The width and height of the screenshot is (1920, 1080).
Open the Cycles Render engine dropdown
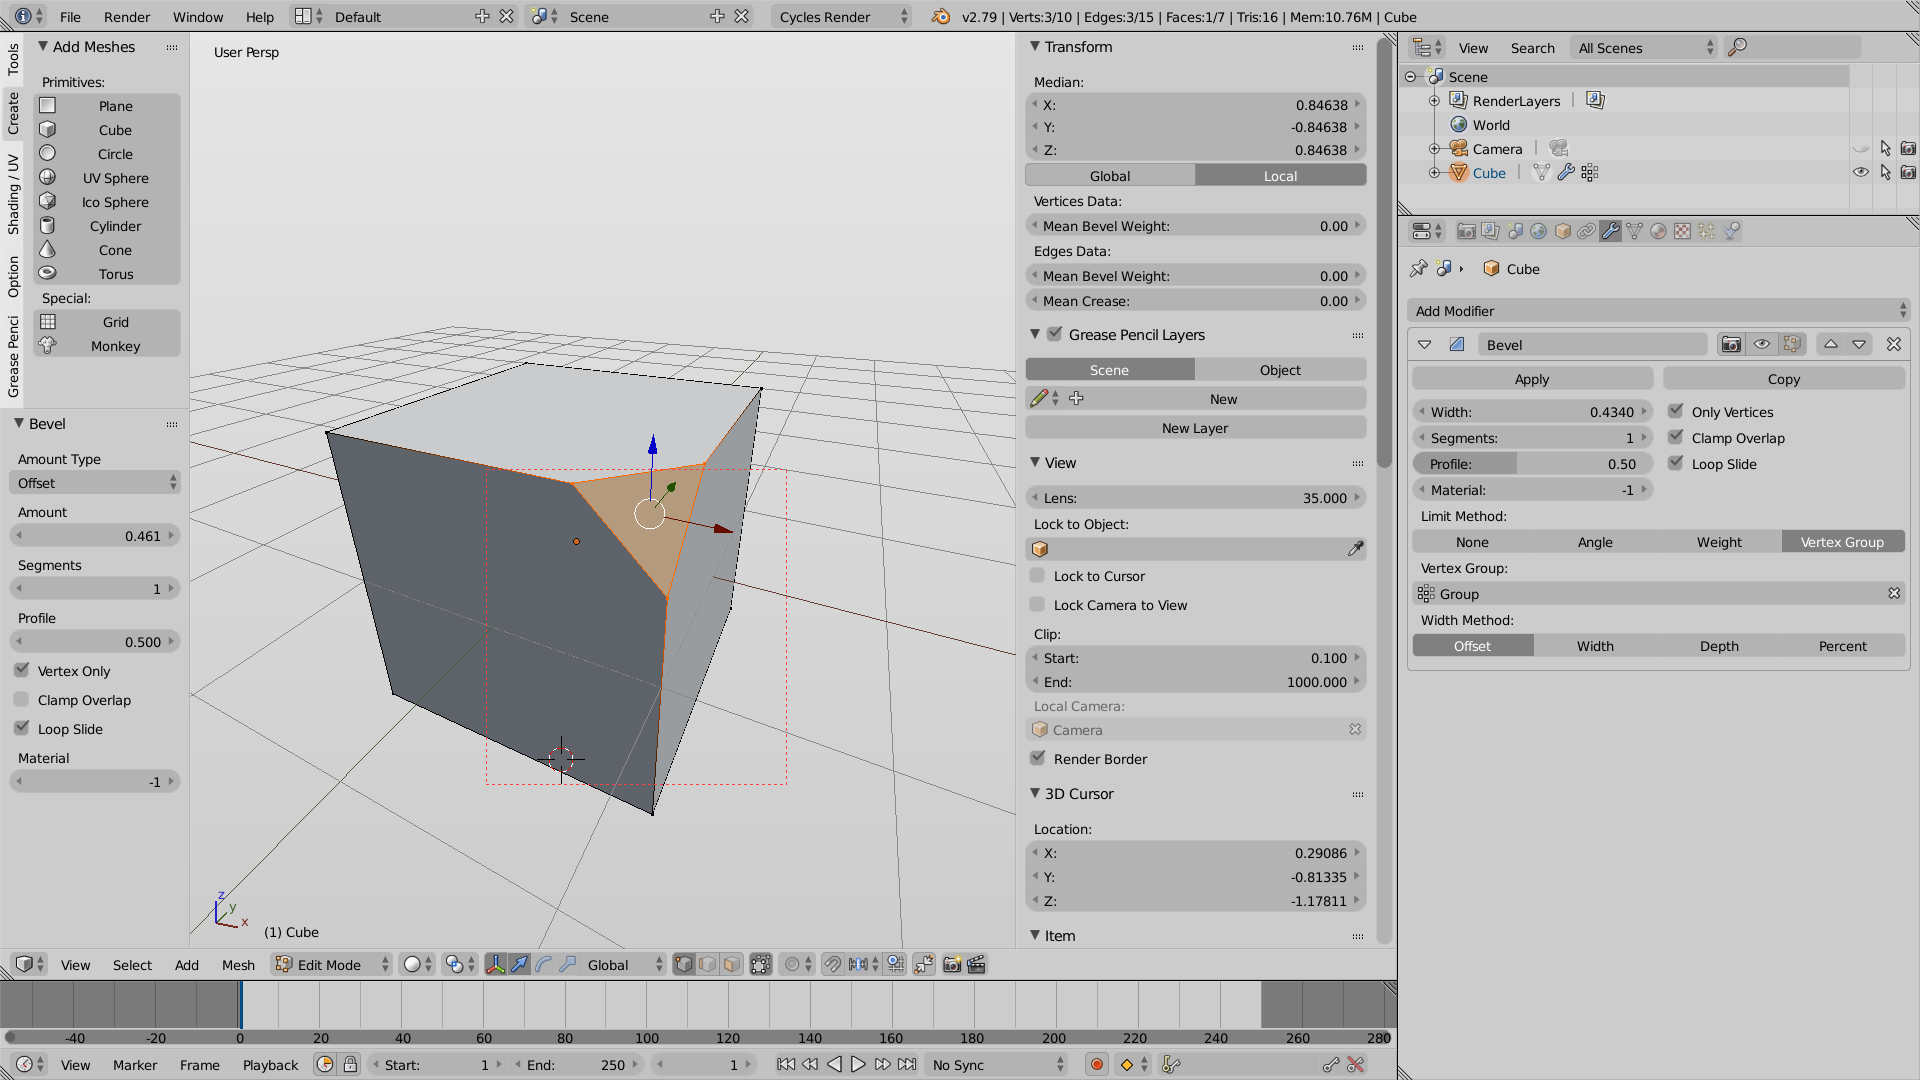tap(841, 17)
